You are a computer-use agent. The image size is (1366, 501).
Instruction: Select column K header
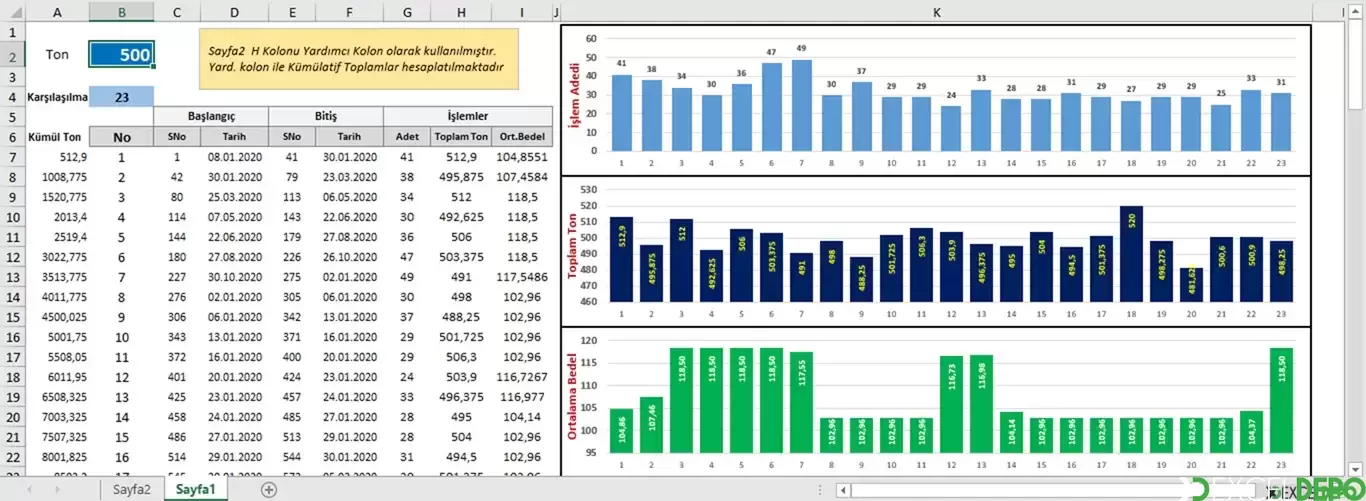(x=936, y=12)
